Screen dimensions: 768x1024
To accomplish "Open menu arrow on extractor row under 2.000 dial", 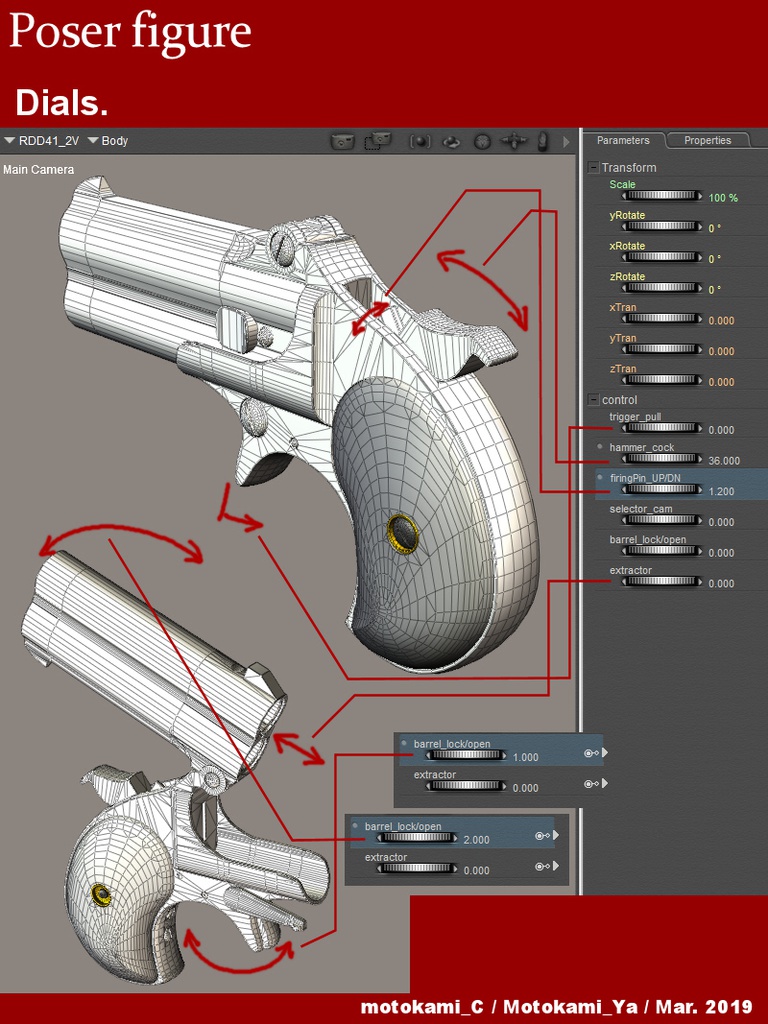I will 556,866.
